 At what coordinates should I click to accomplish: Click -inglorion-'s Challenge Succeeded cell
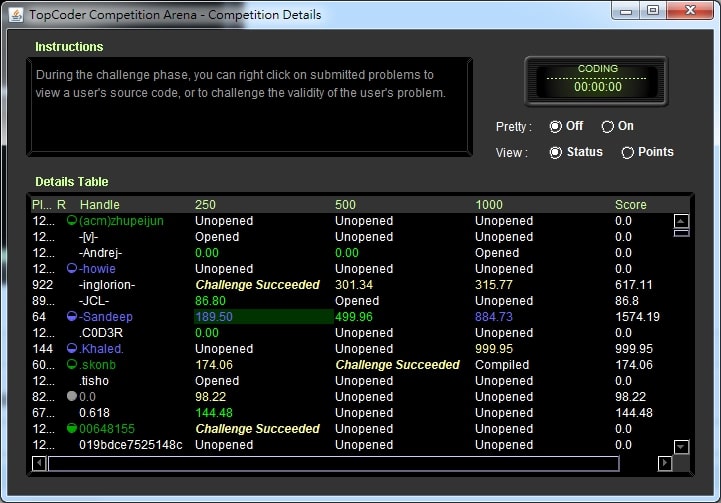258,285
